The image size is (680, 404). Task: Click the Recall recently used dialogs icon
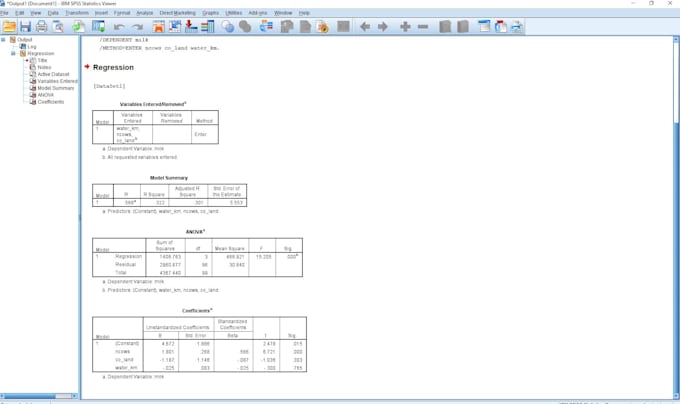[98, 26]
